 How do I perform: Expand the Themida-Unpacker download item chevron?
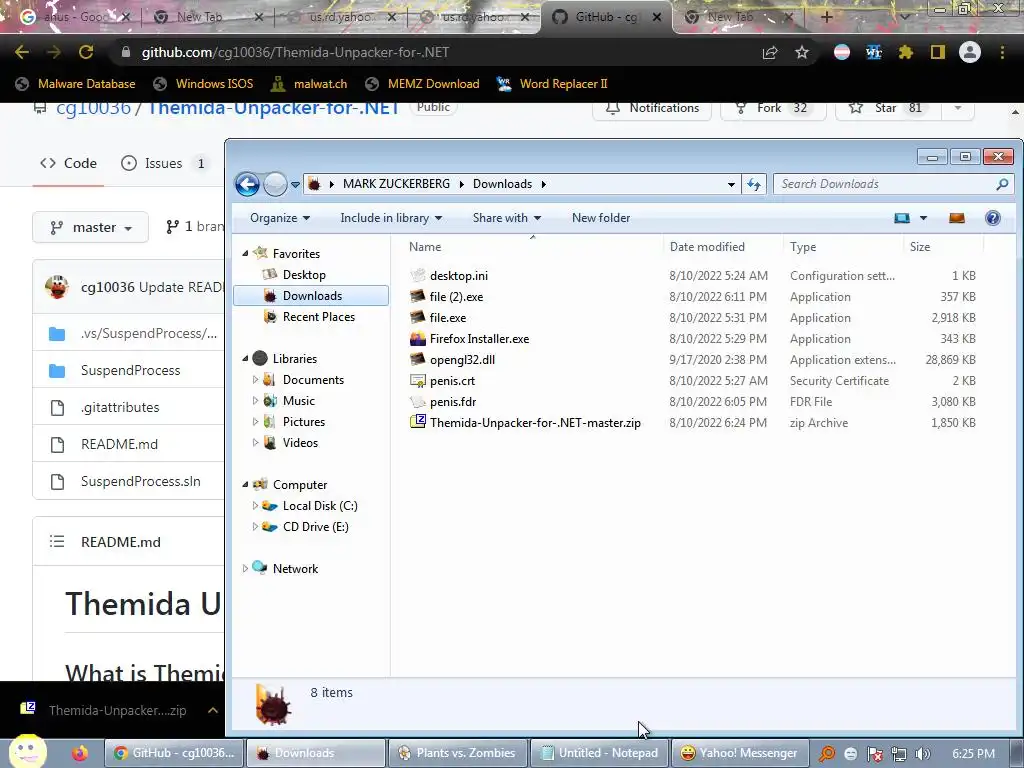pyautogui.click(x=213, y=710)
